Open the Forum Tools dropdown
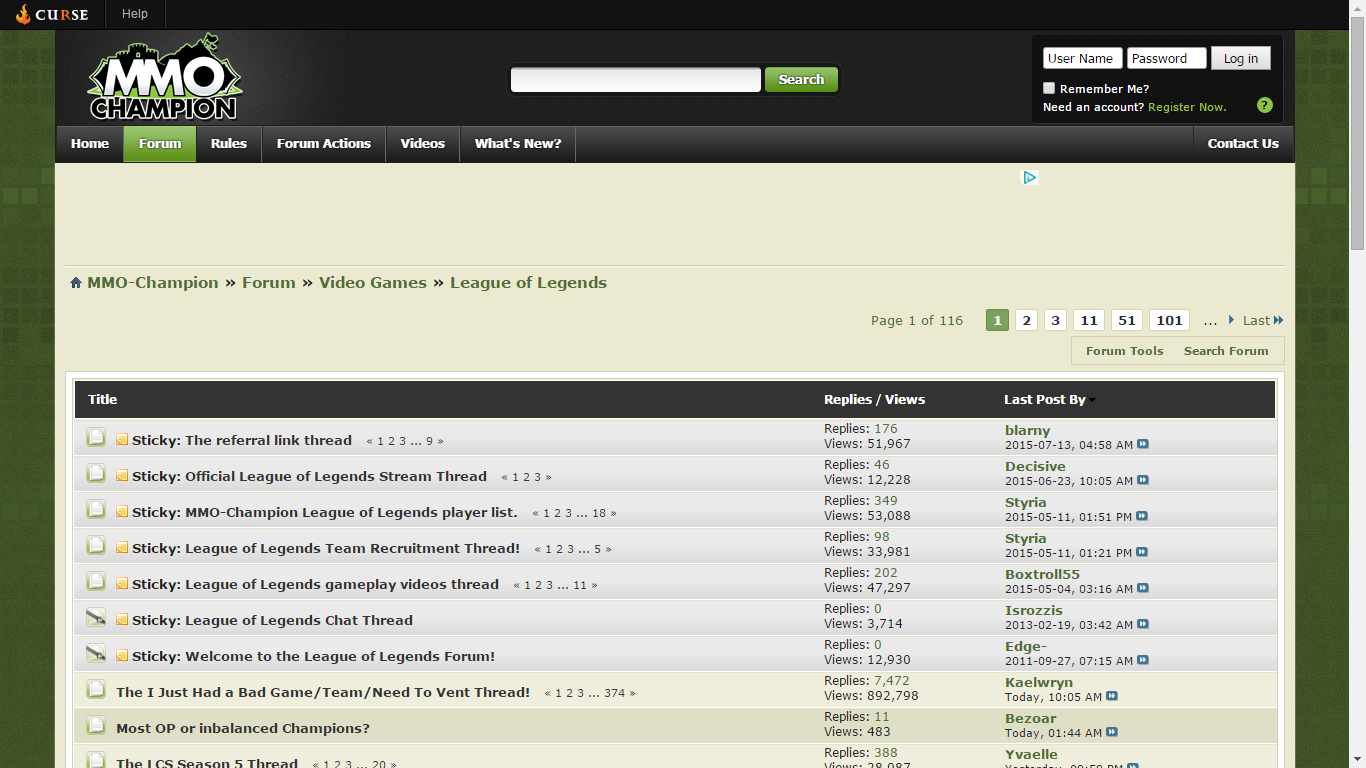Image resolution: width=1366 pixels, height=768 pixels. [x=1124, y=351]
